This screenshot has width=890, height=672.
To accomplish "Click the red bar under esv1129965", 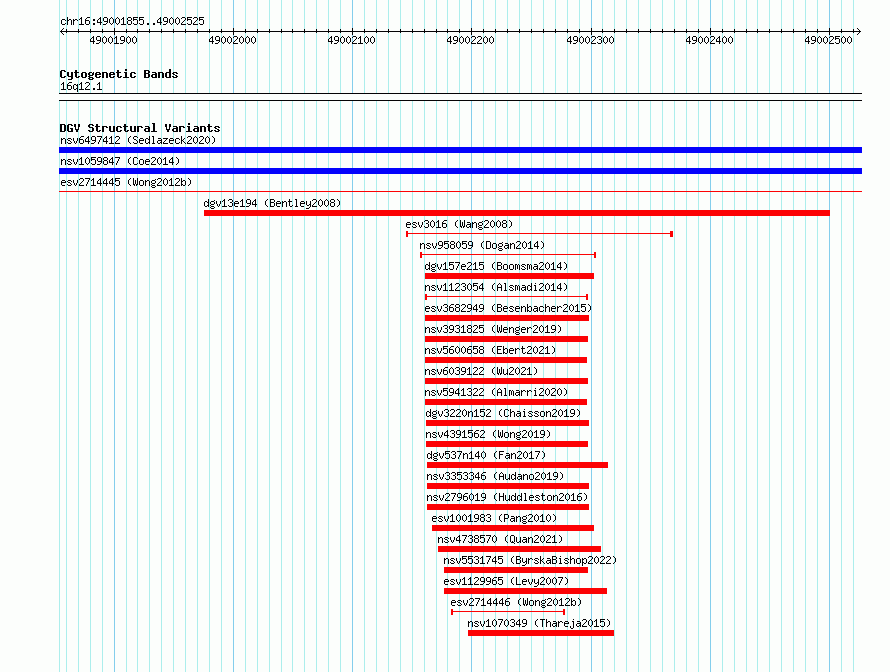I will coord(526,591).
